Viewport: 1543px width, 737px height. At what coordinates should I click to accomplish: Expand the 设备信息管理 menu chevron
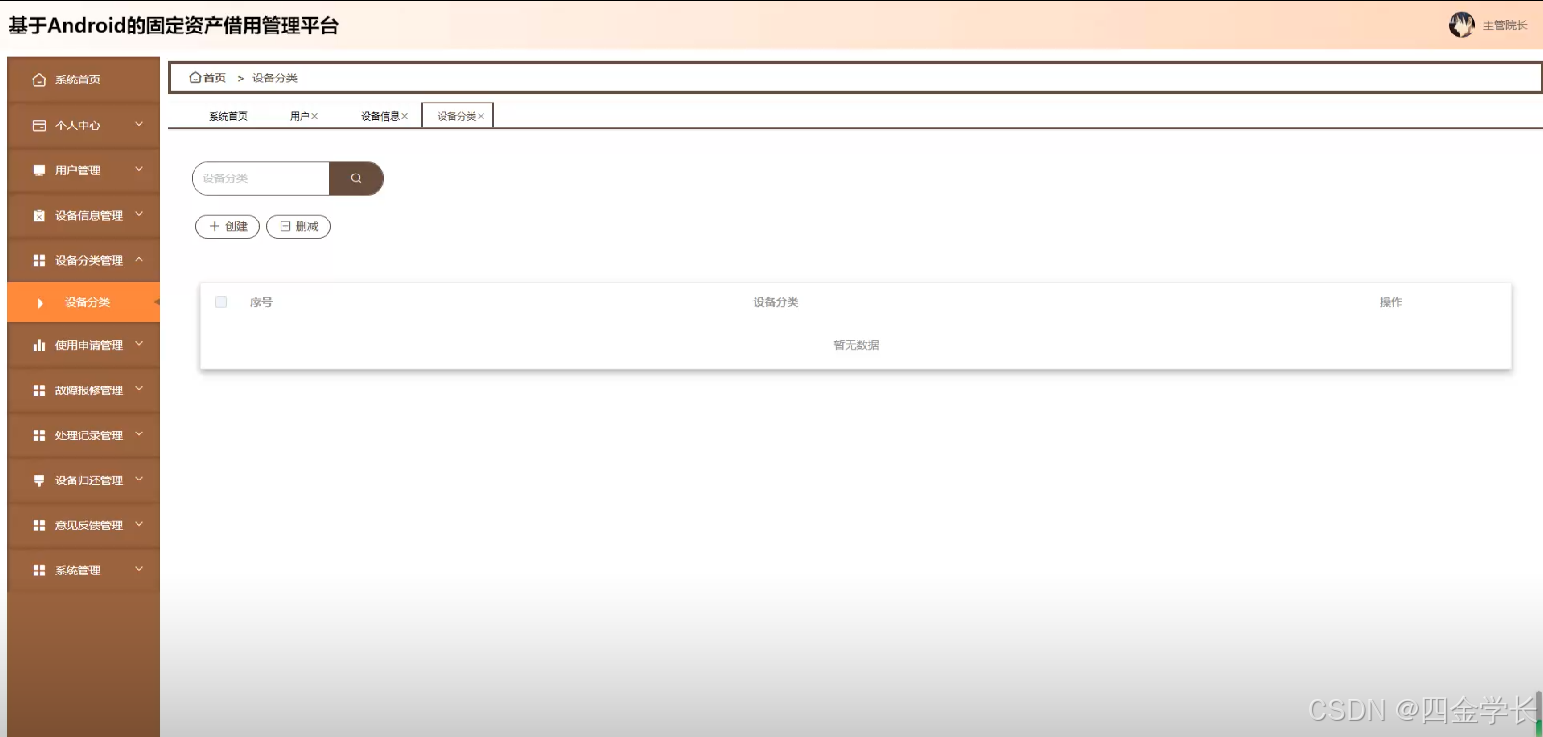click(x=139, y=215)
